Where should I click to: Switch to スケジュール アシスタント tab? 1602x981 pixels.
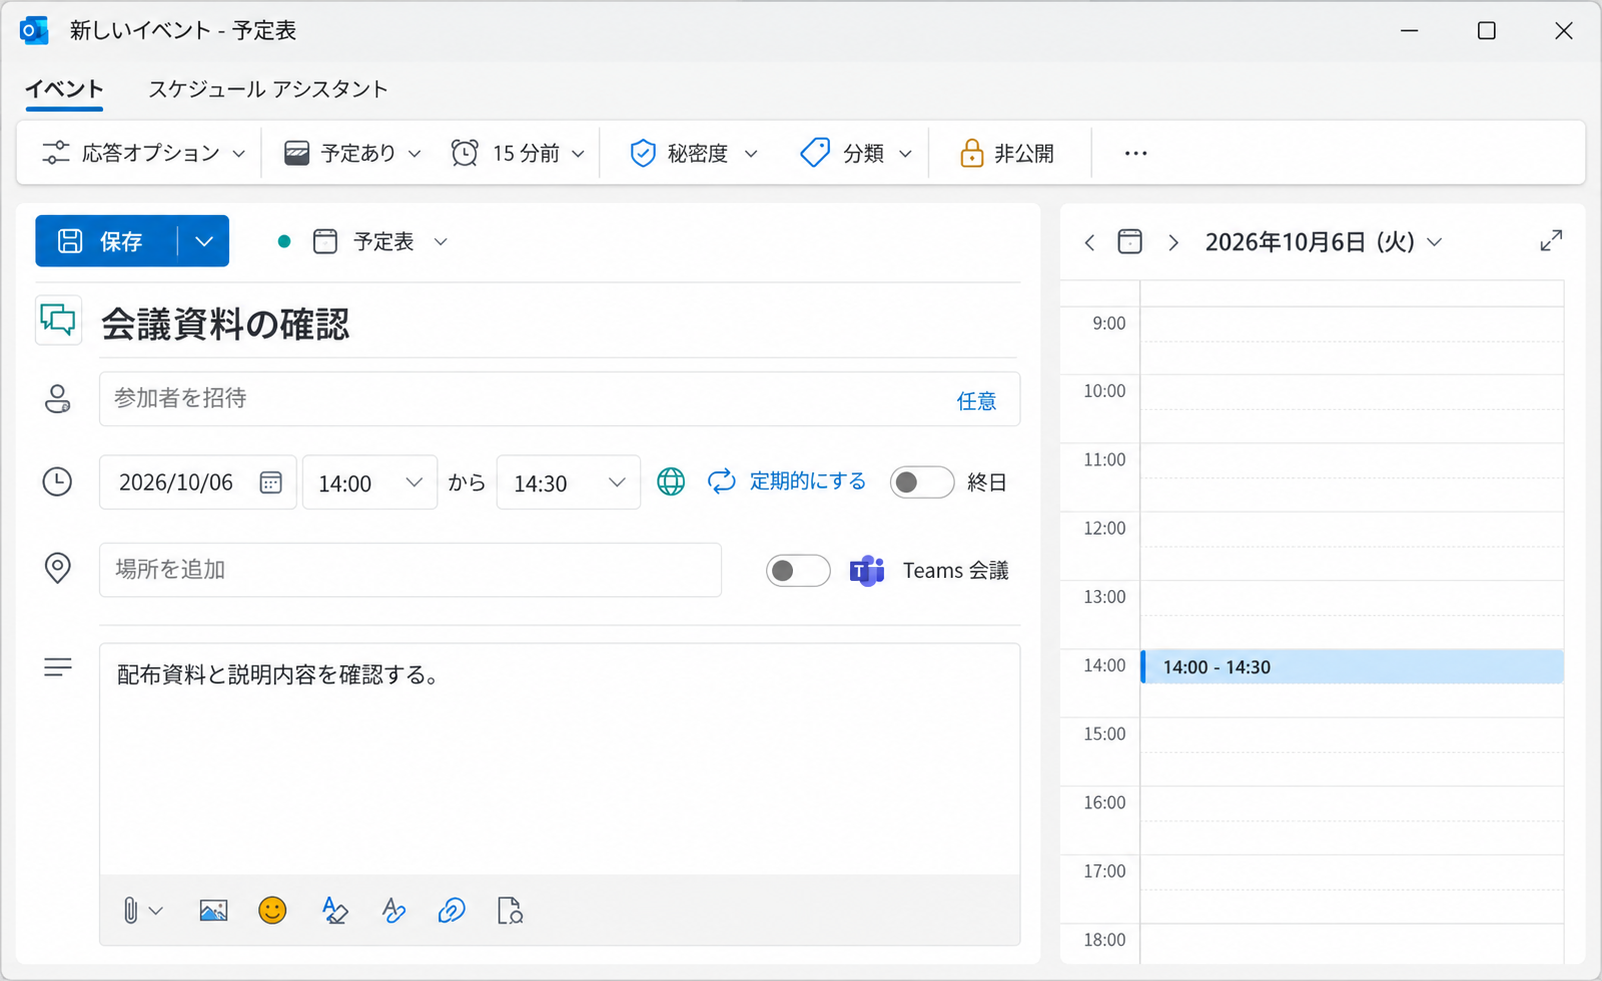(268, 89)
